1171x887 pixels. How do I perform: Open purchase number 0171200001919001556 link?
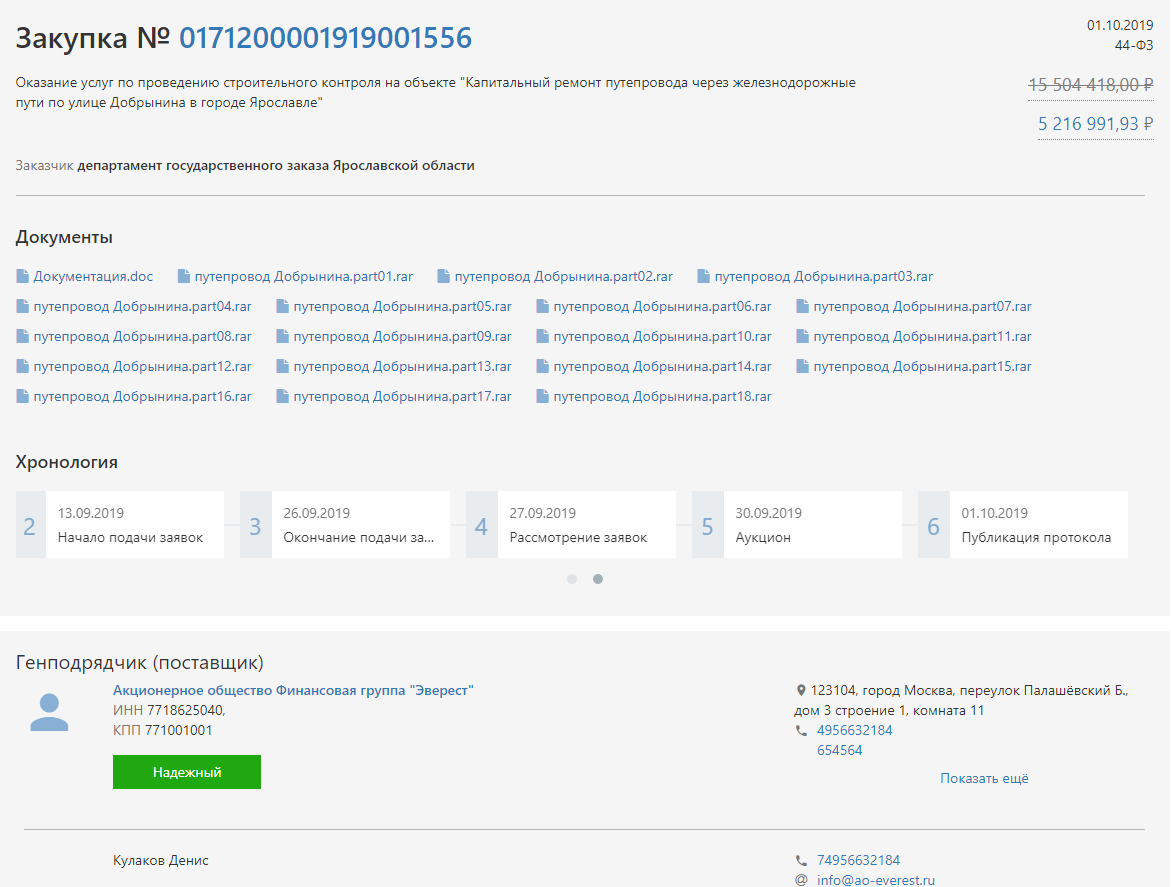coord(325,38)
